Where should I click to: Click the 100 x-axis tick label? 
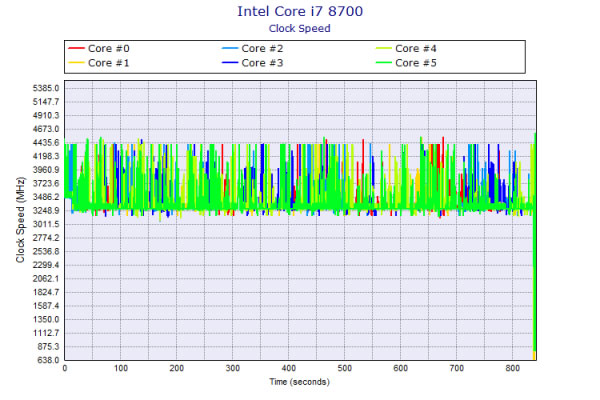(121, 368)
